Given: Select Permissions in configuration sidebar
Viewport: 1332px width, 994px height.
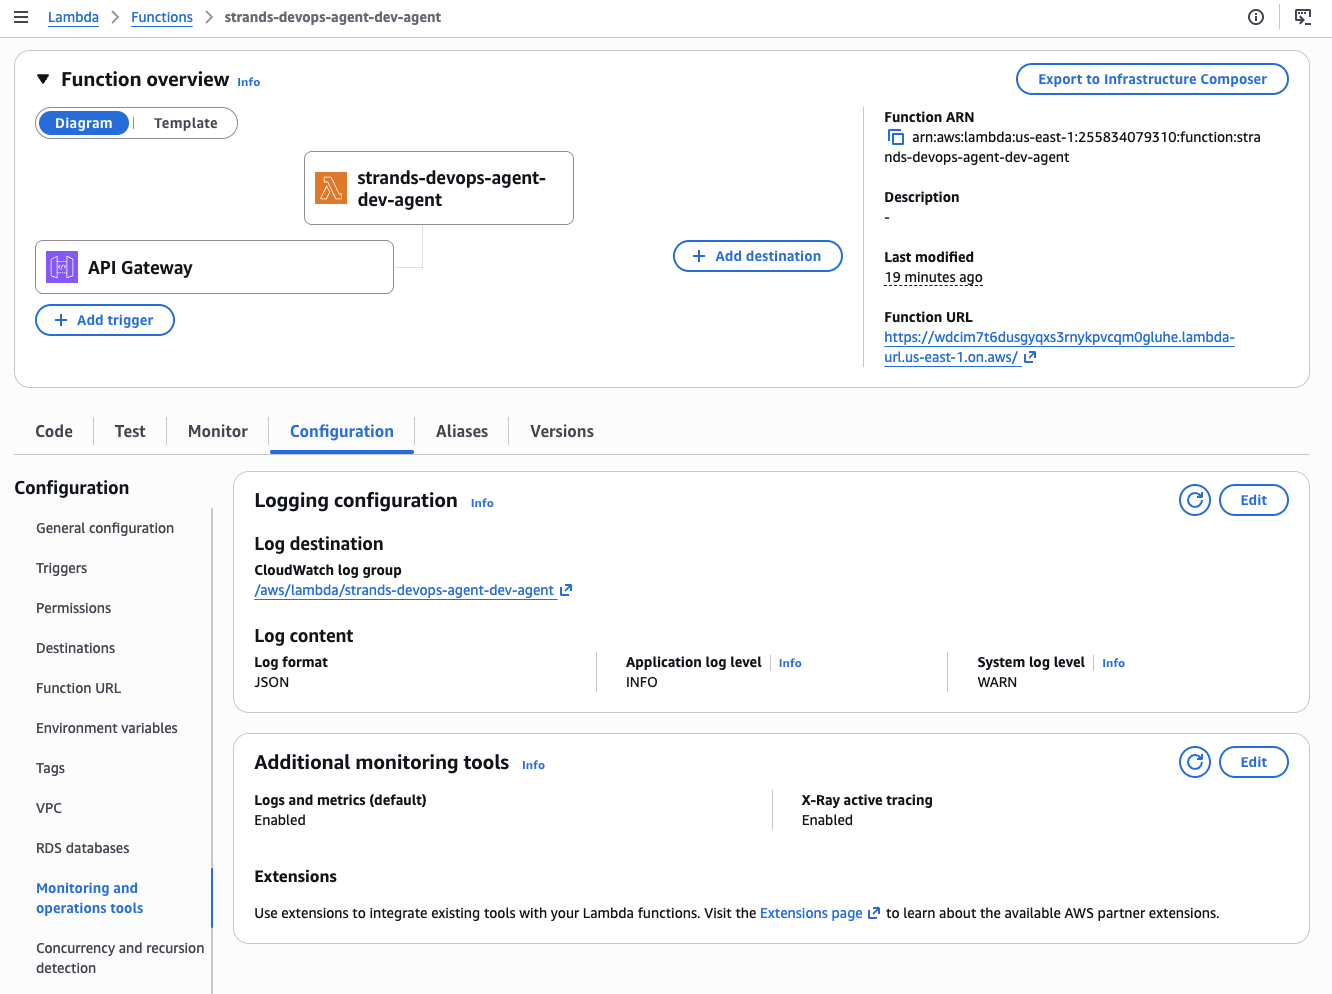Looking at the screenshot, I should 74,608.
